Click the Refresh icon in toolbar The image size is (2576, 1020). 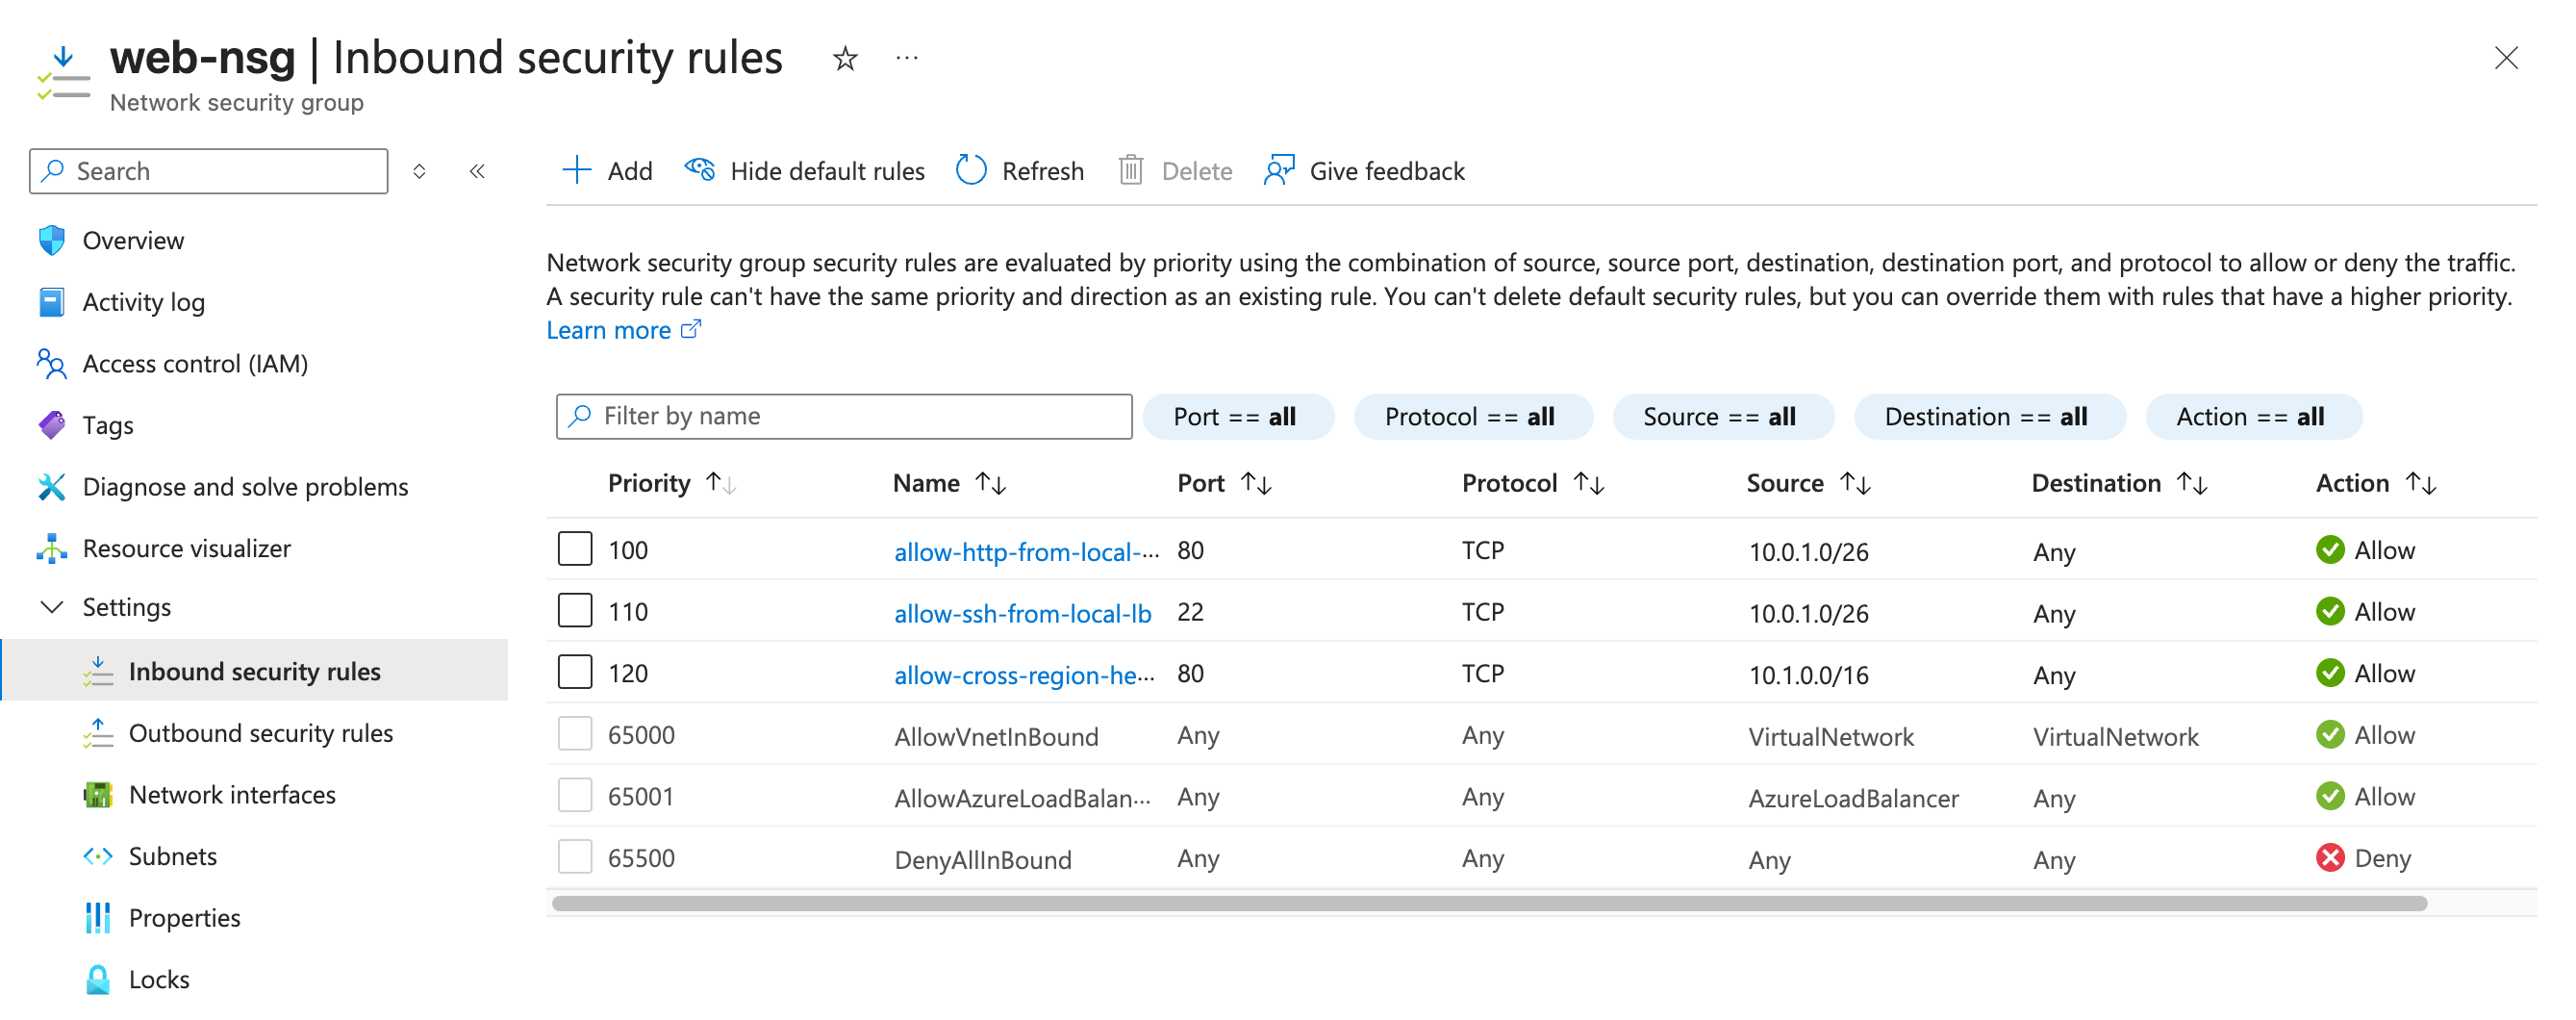(970, 171)
